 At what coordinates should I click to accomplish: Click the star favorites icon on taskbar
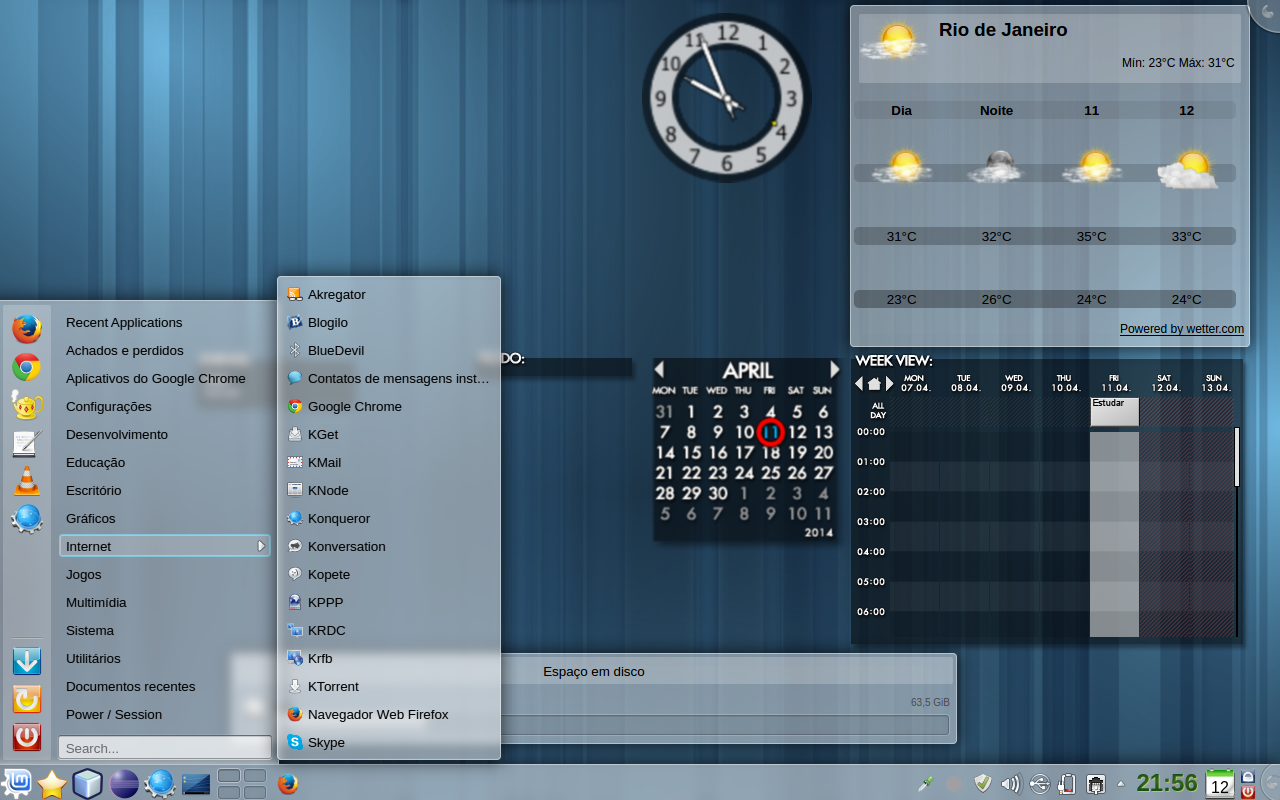click(x=52, y=784)
